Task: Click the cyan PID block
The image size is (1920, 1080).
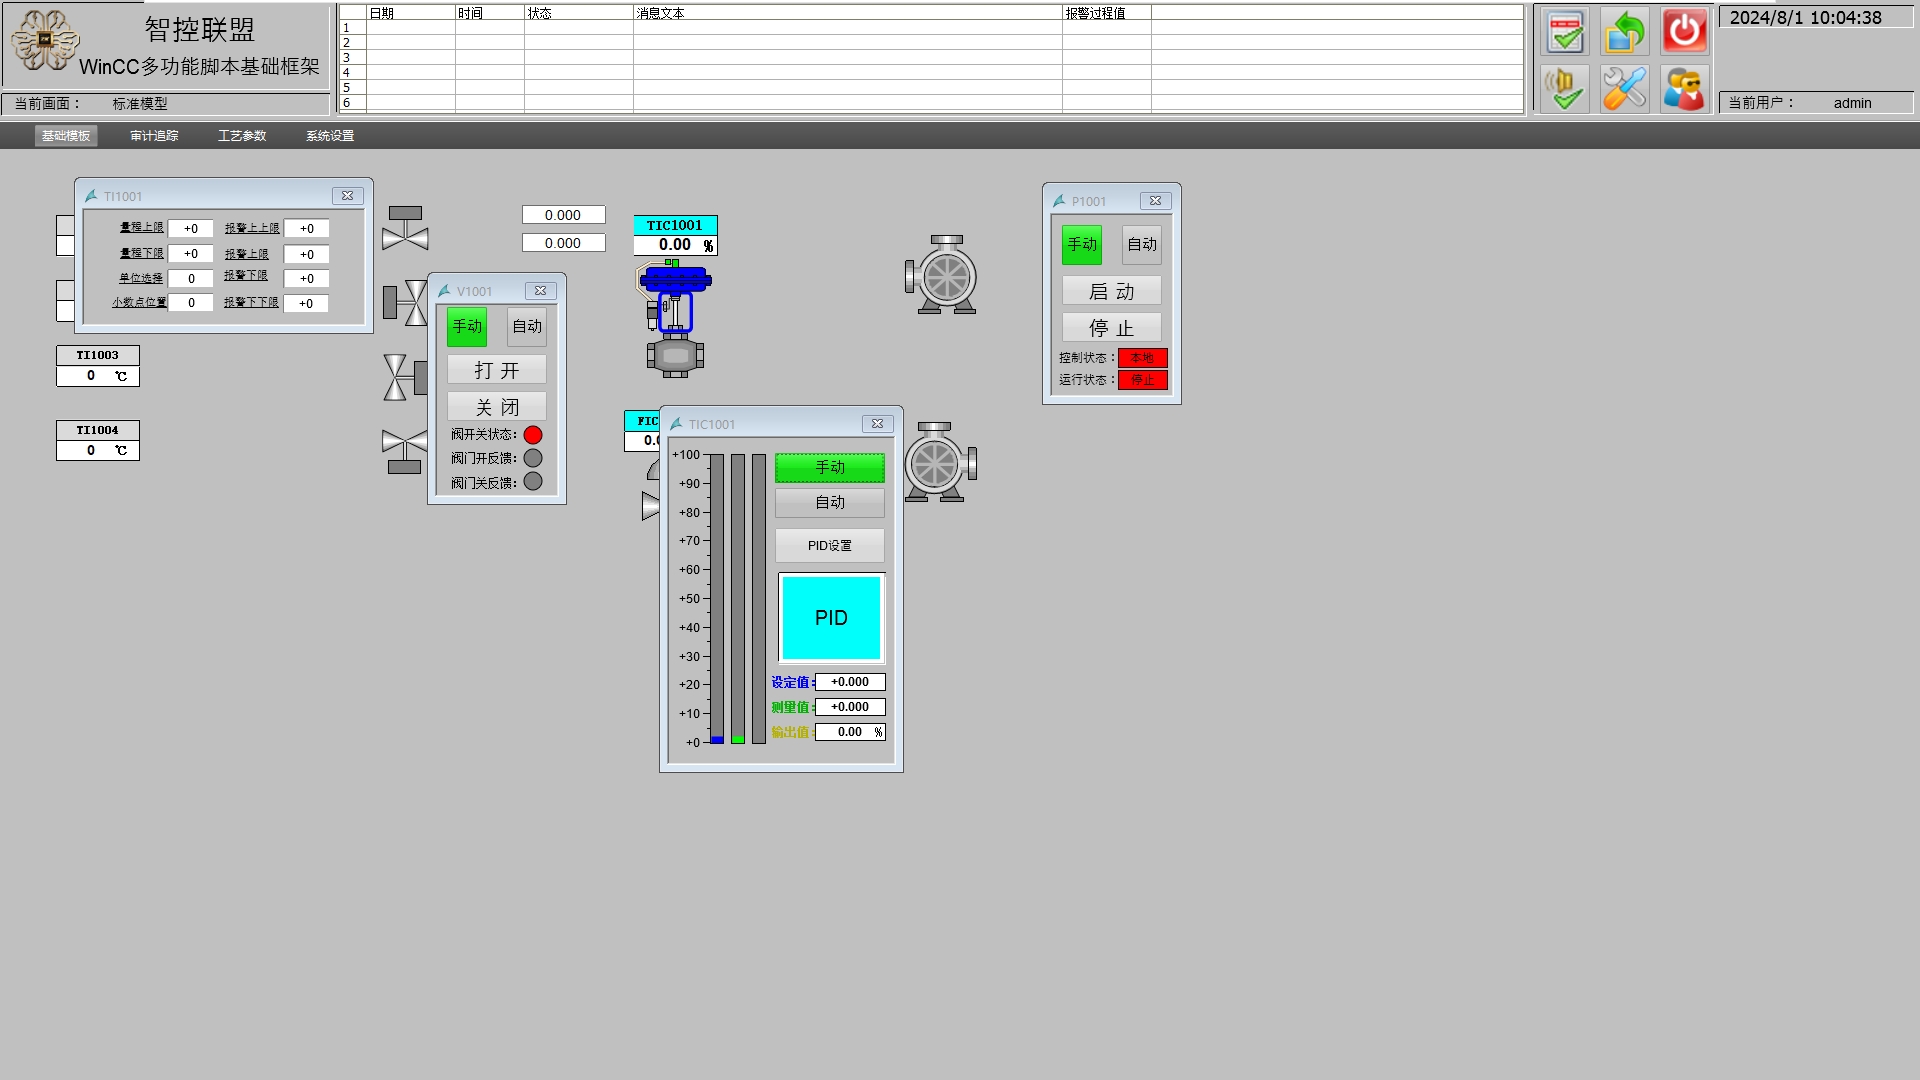Action: coord(831,618)
